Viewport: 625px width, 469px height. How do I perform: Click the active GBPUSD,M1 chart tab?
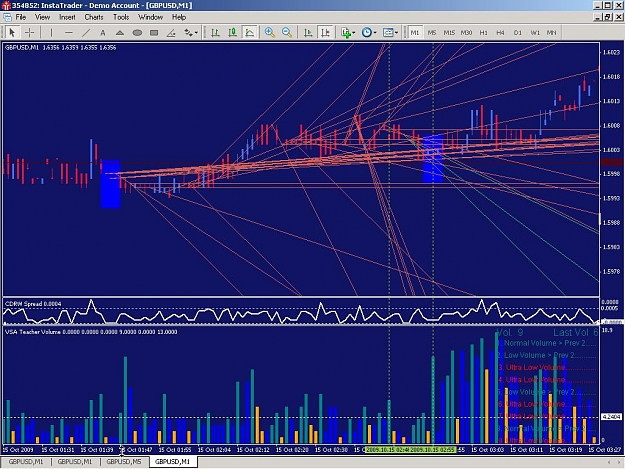[173, 462]
